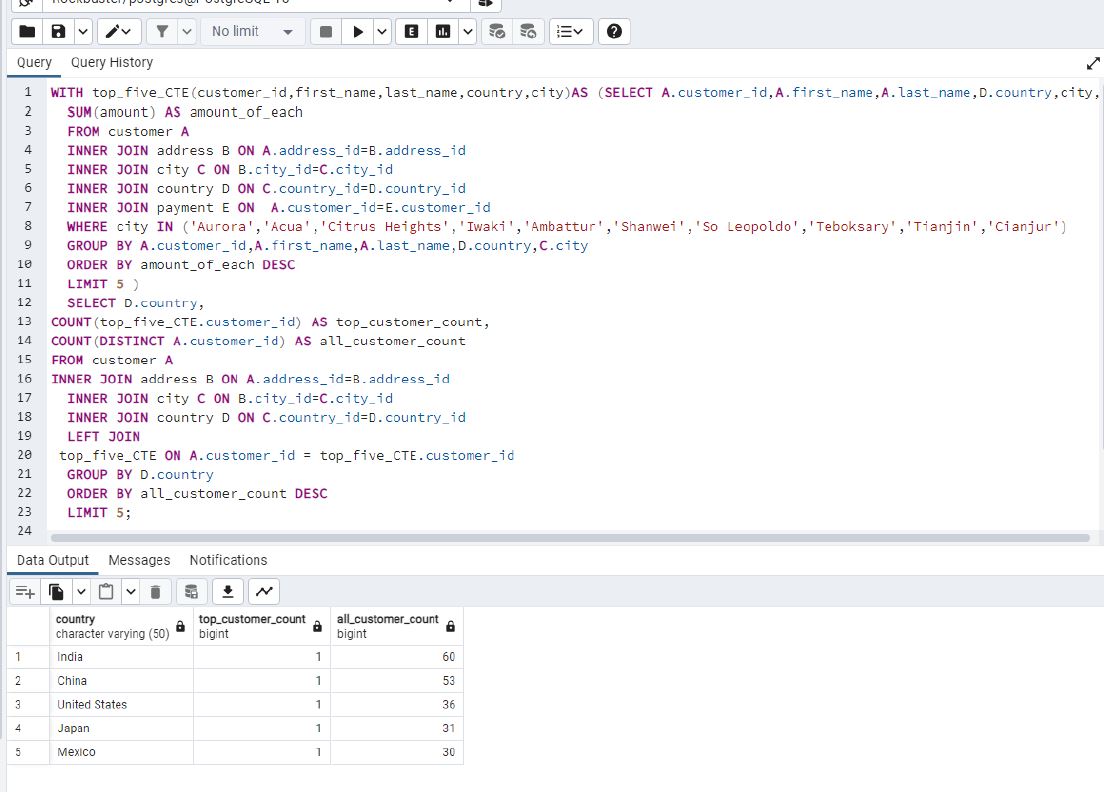Open the Help question mark icon
The image size is (1104, 792).
point(614,32)
